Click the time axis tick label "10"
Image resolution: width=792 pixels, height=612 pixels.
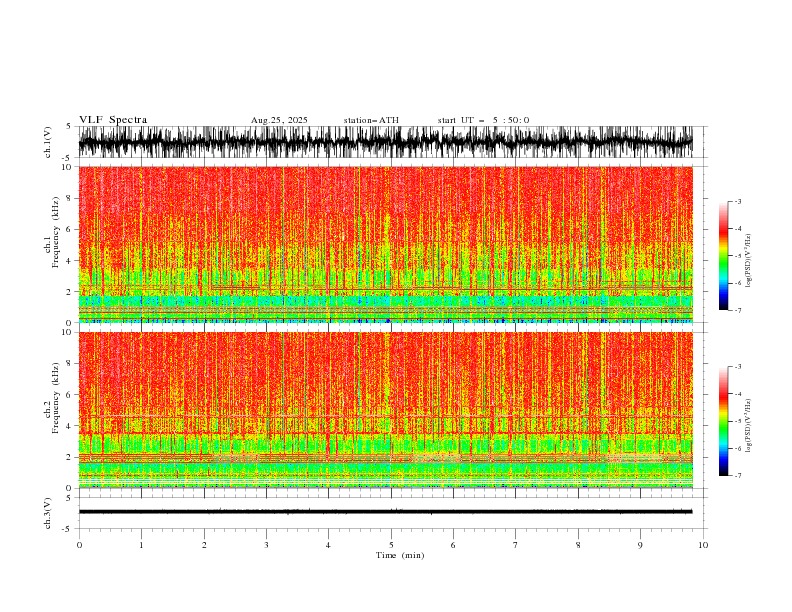point(703,545)
